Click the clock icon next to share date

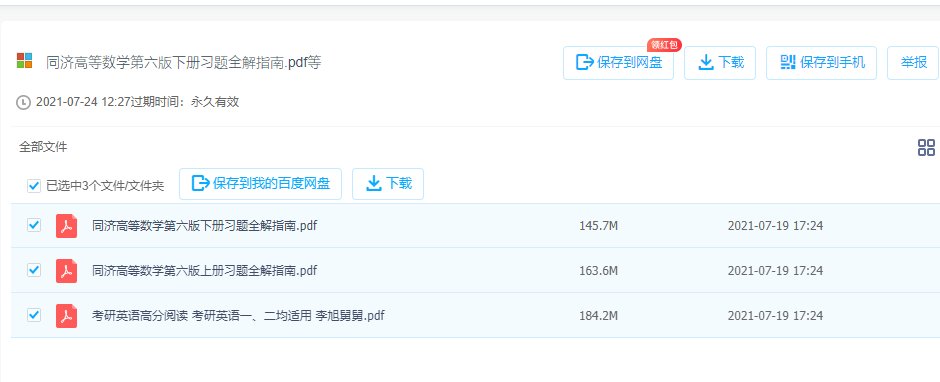point(23,102)
